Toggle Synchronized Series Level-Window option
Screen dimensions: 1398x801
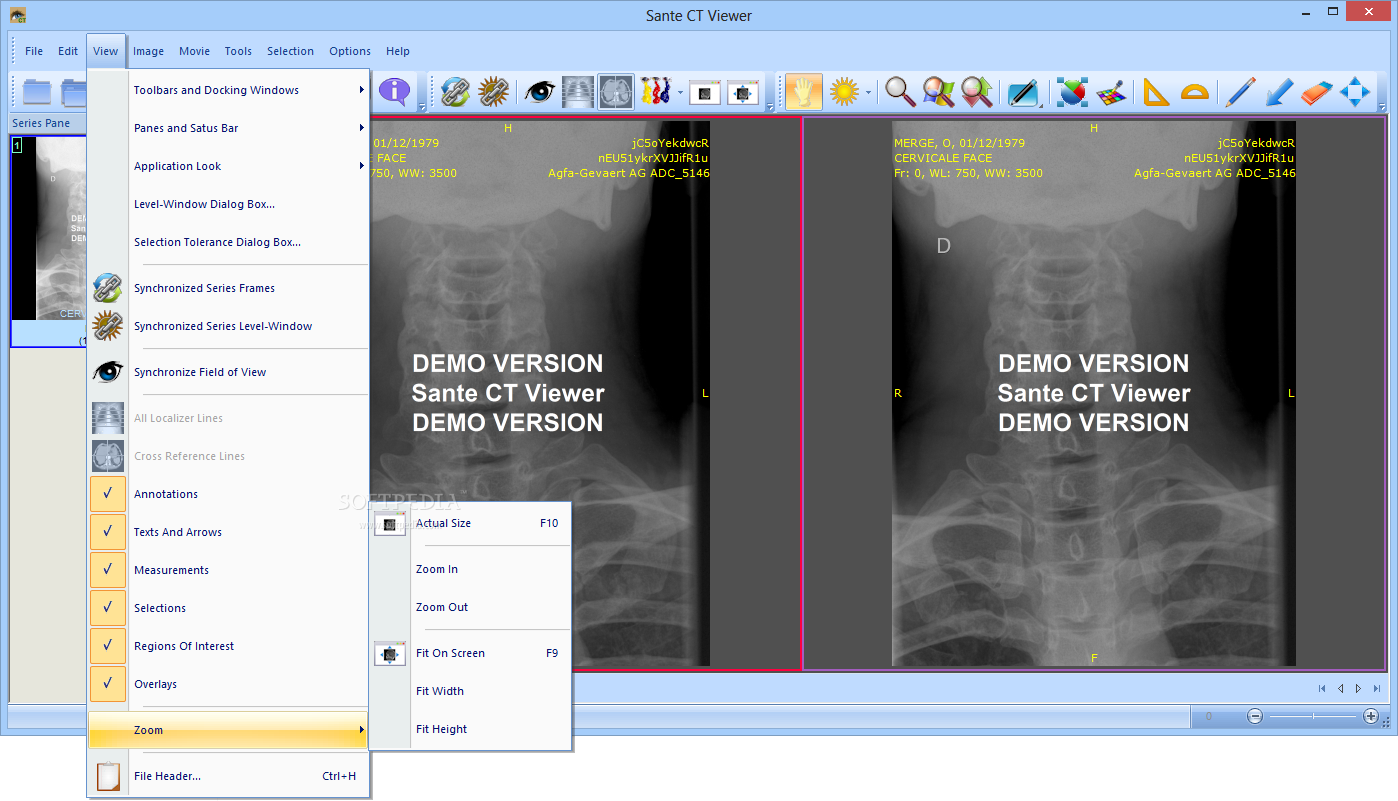pos(229,326)
